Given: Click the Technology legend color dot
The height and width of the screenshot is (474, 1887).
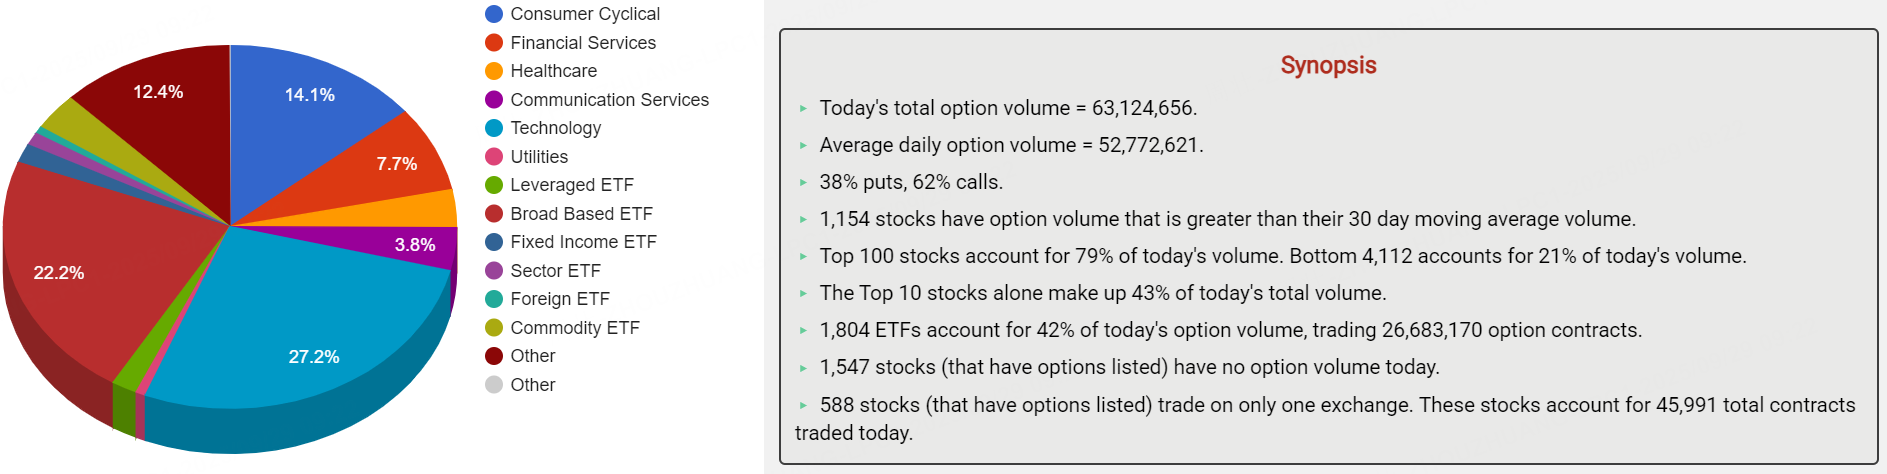Looking at the screenshot, I should pos(494,128).
